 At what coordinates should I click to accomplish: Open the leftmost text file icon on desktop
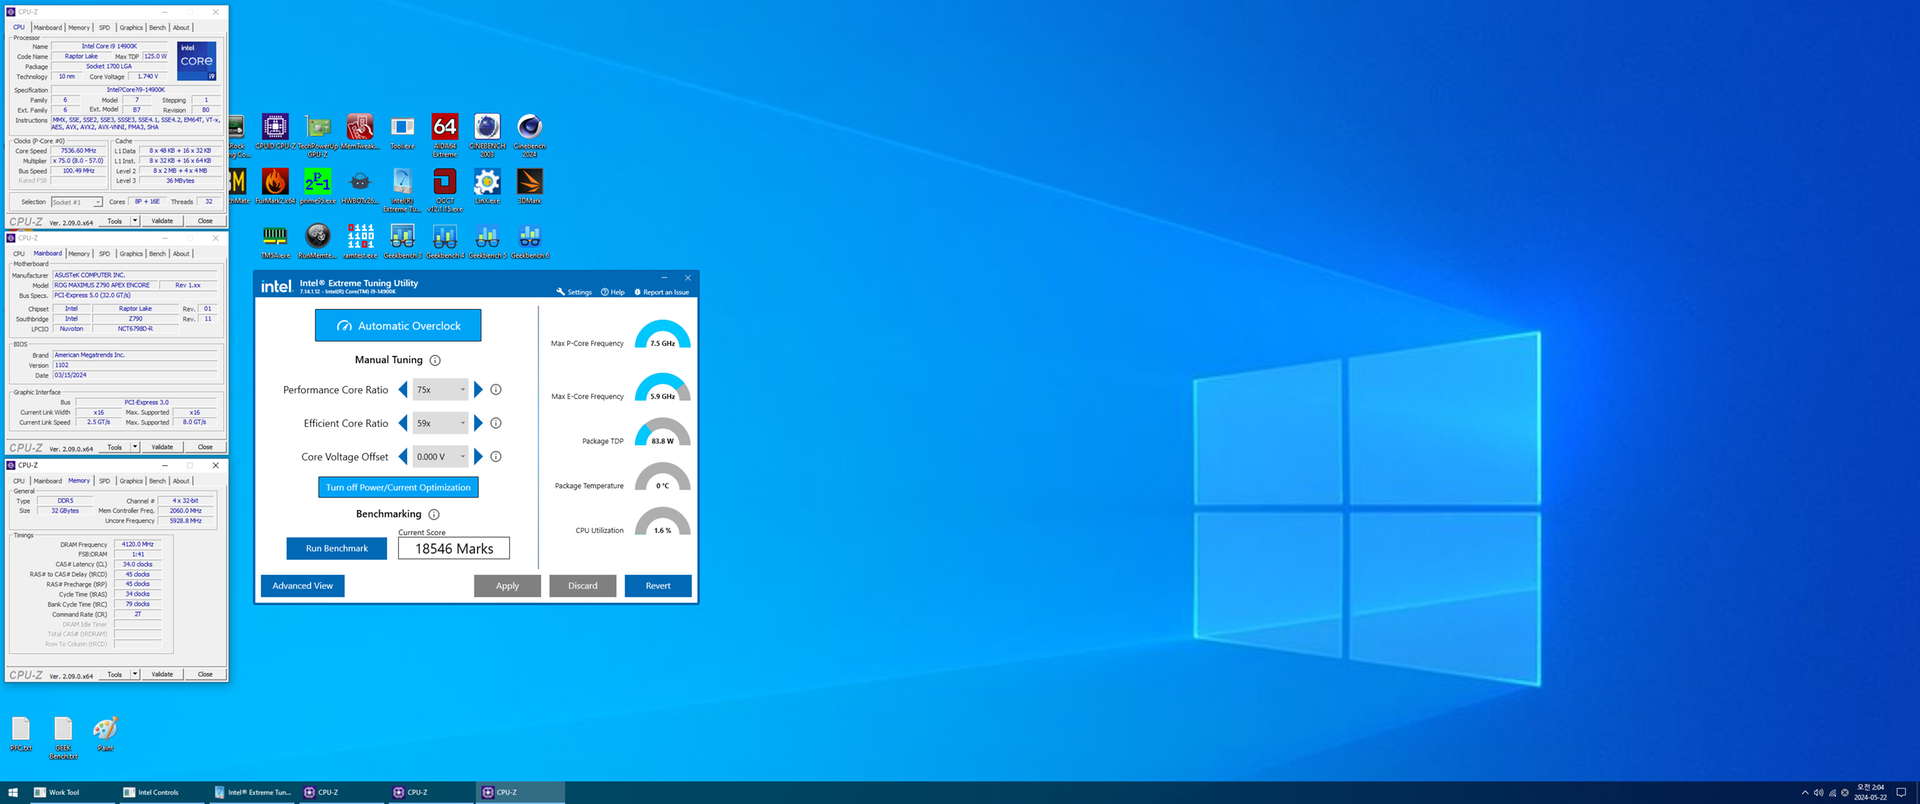coord(21,733)
